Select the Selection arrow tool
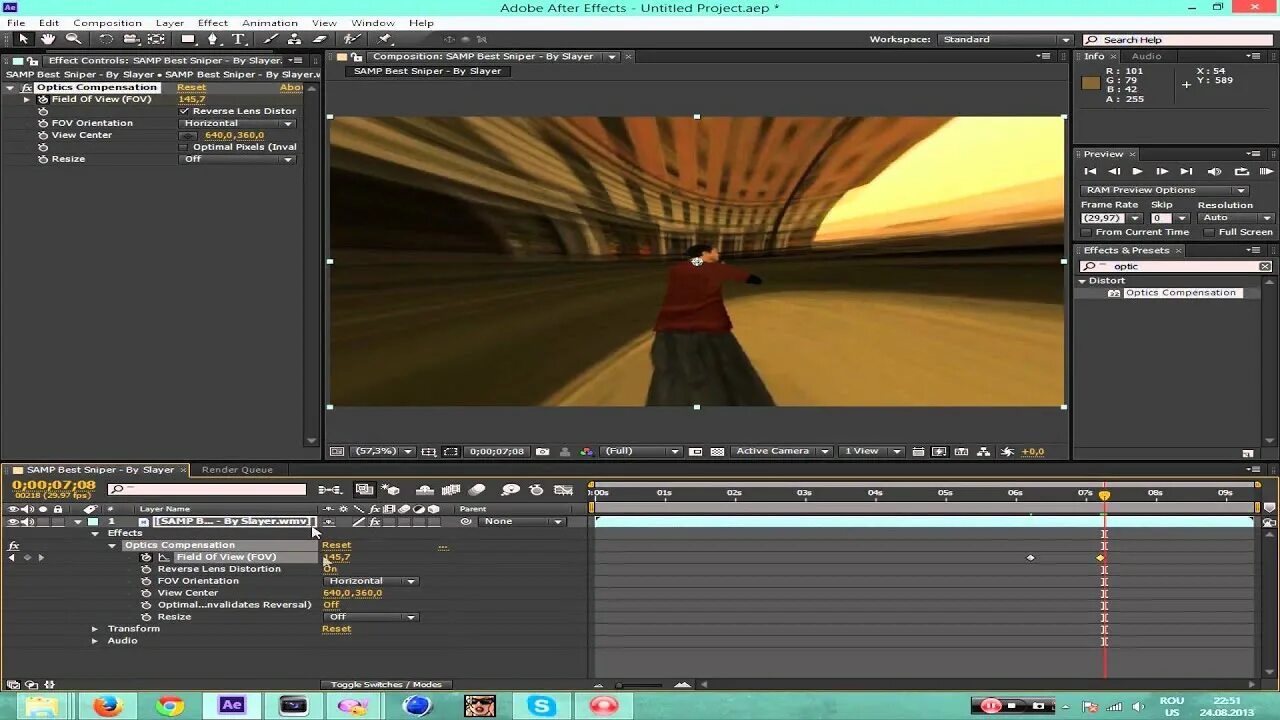Screen dimensions: 1280x720 pos(23,39)
